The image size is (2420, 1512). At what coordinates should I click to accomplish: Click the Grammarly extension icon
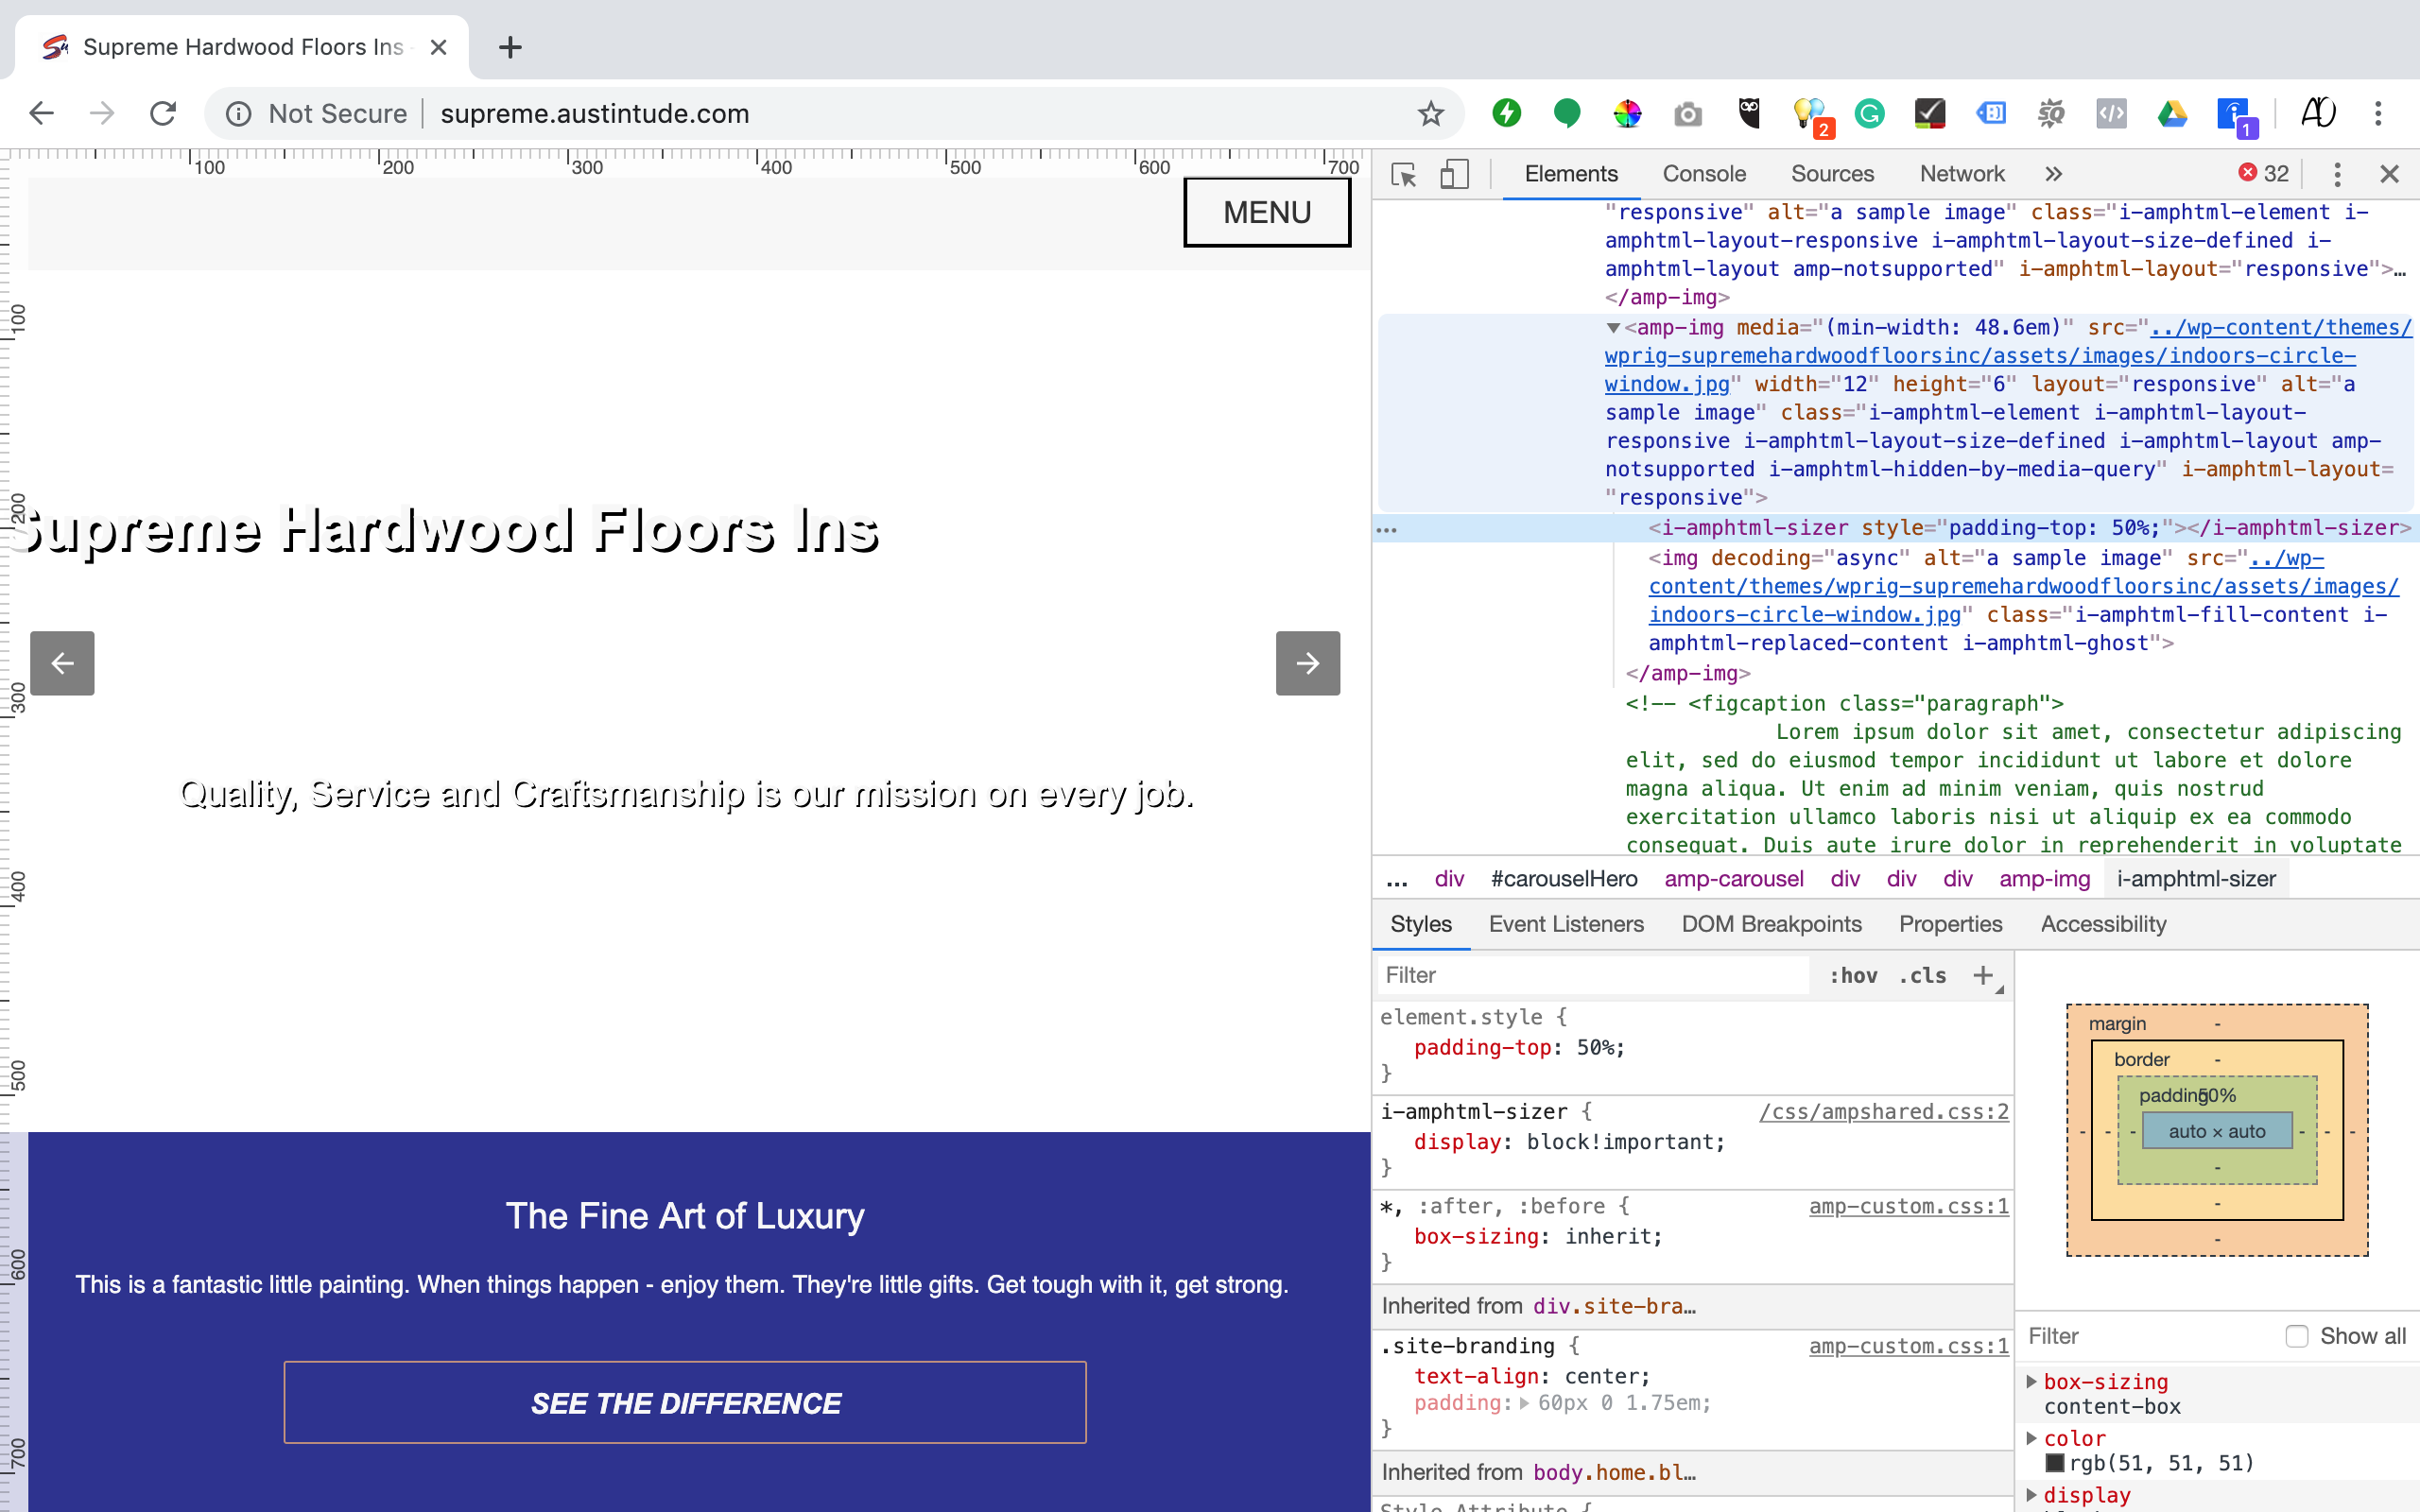pos(1869,114)
